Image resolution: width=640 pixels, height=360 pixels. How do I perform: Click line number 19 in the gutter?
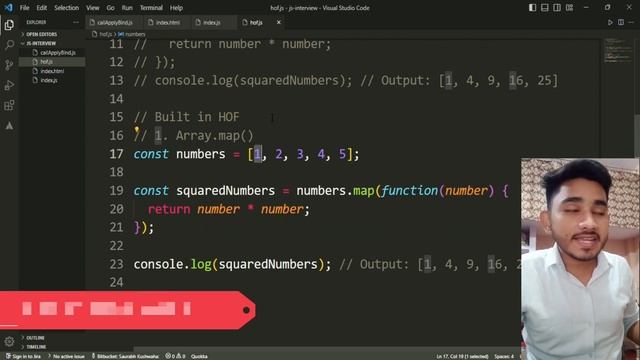pyautogui.click(x=116, y=191)
